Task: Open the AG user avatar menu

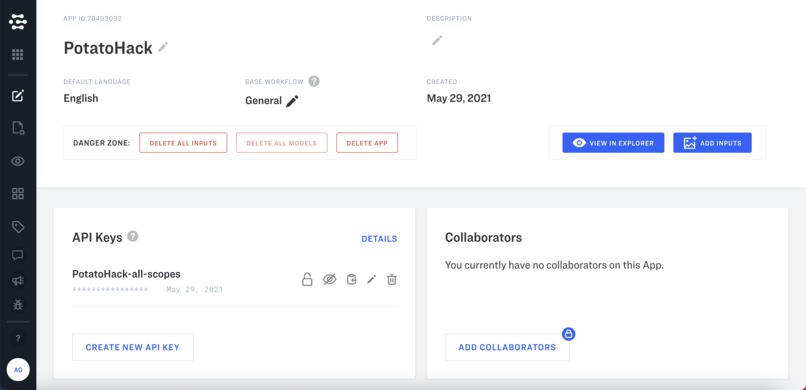Action: (18, 369)
